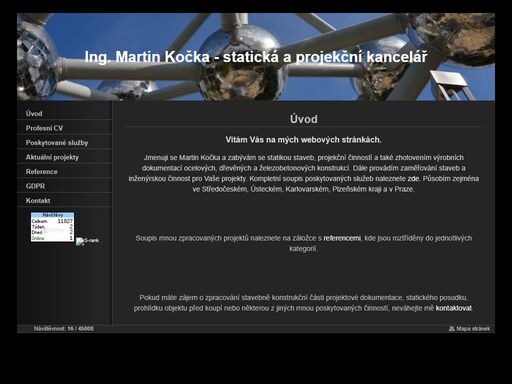Open Profesní CV page
The image size is (512, 384).
tap(64, 128)
